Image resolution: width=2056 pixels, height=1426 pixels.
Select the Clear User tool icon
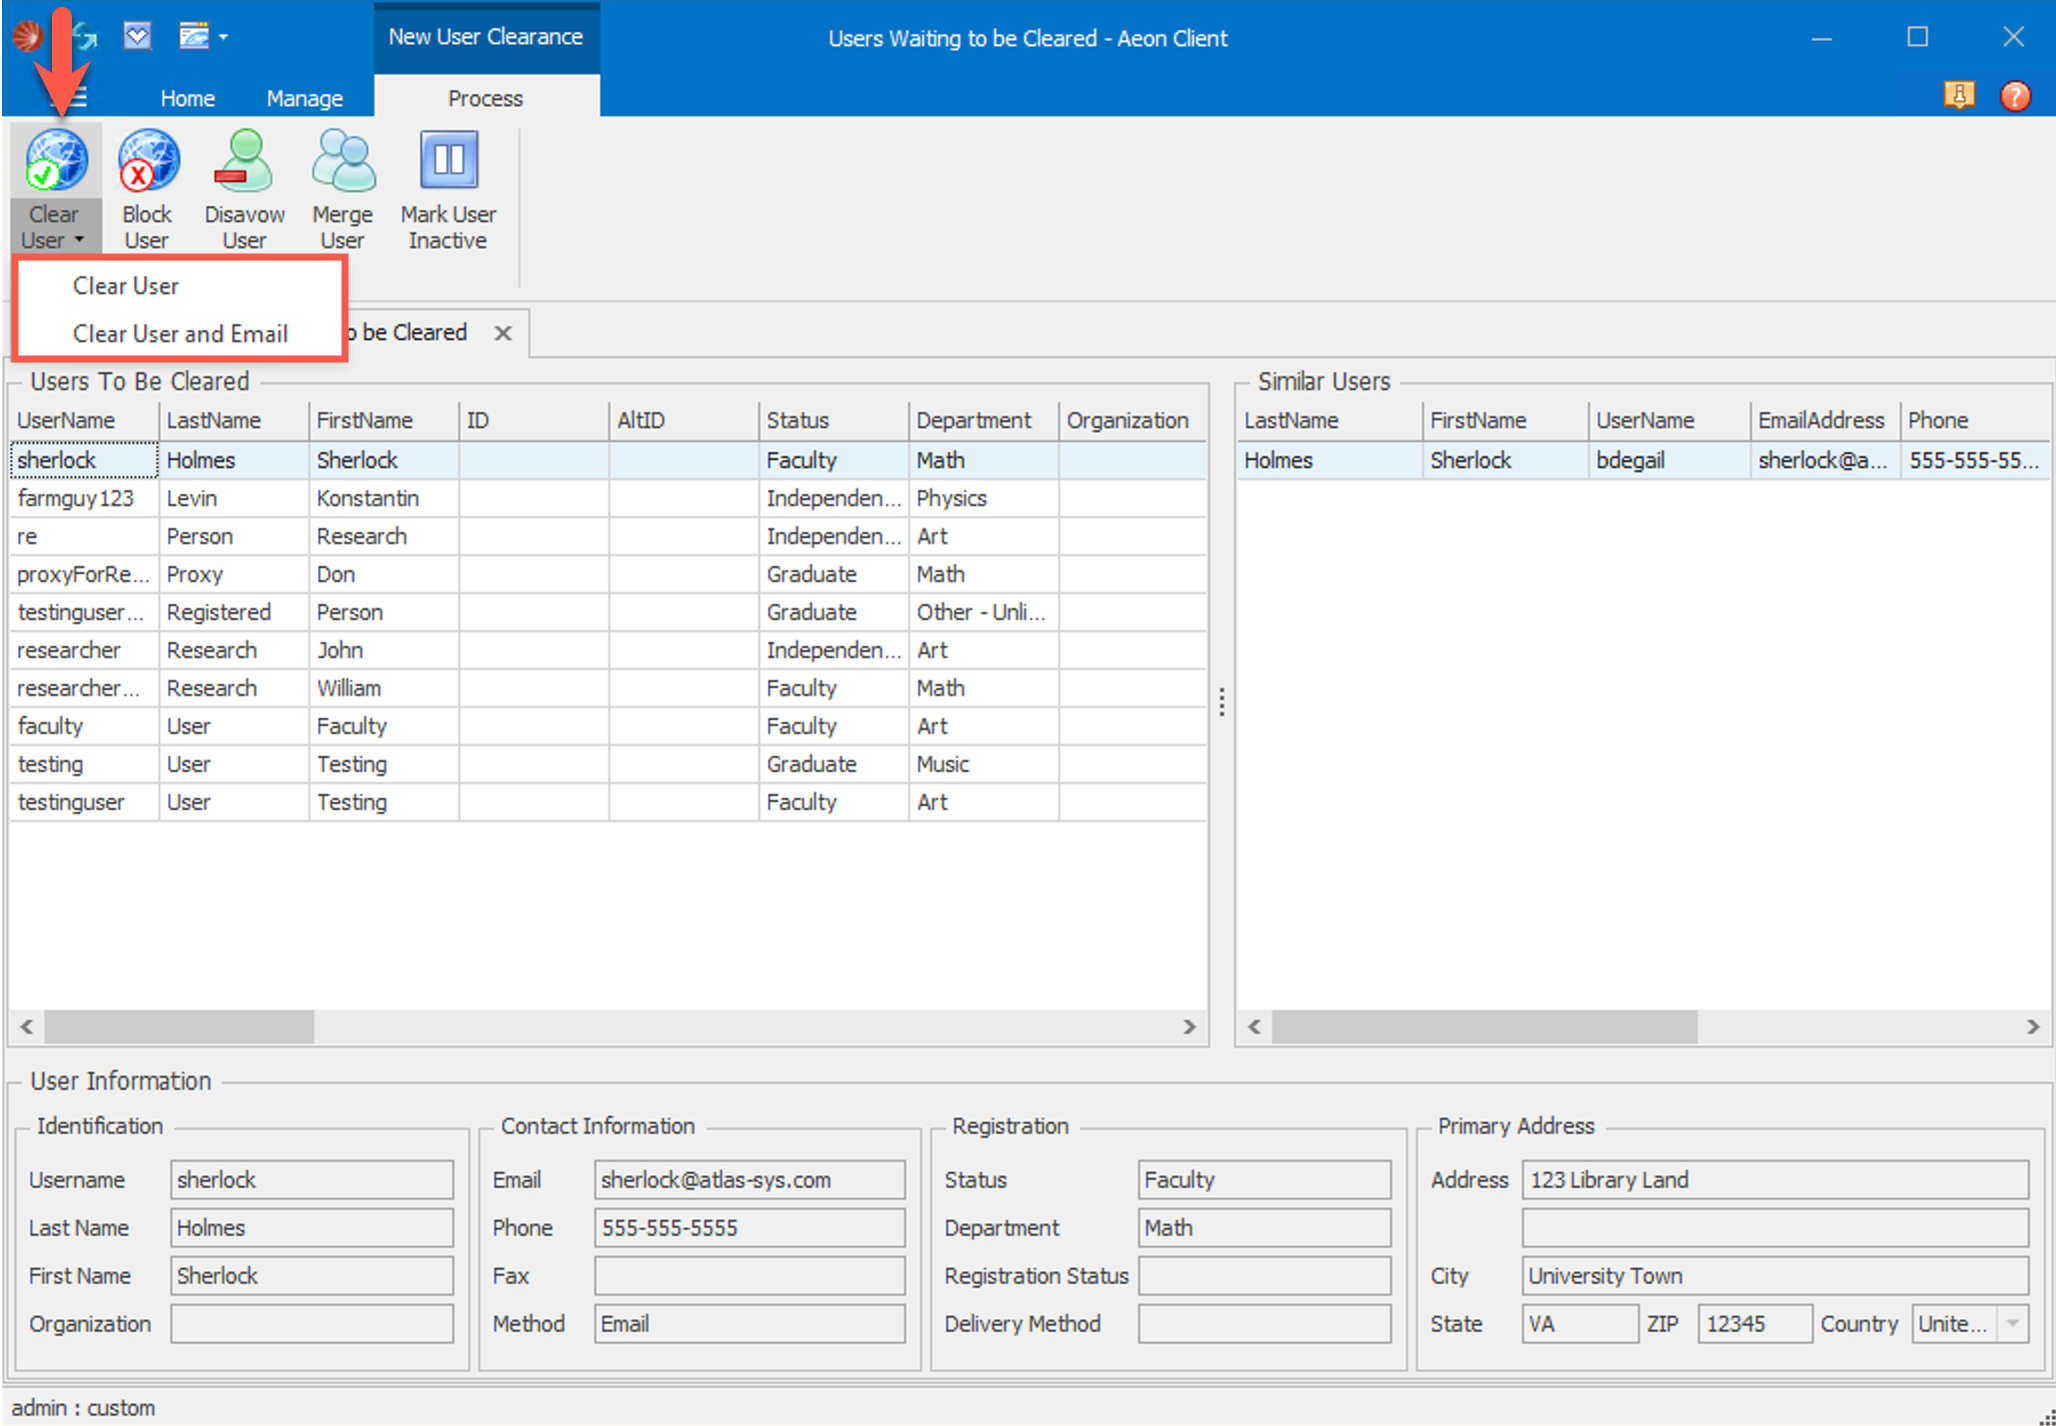point(57,160)
